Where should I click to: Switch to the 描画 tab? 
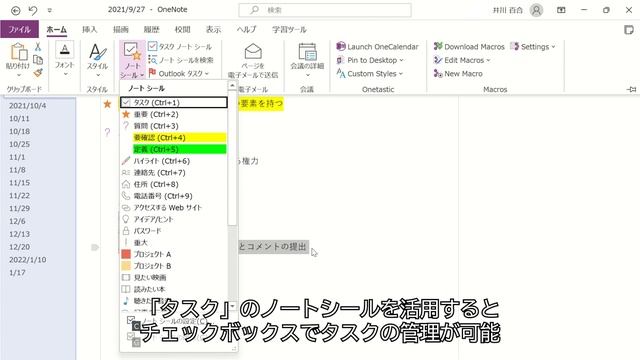tap(120, 29)
